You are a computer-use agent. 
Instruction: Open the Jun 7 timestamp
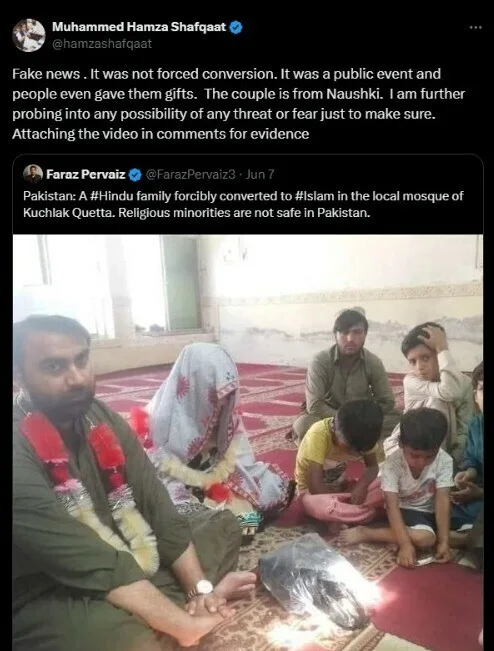point(260,174)
